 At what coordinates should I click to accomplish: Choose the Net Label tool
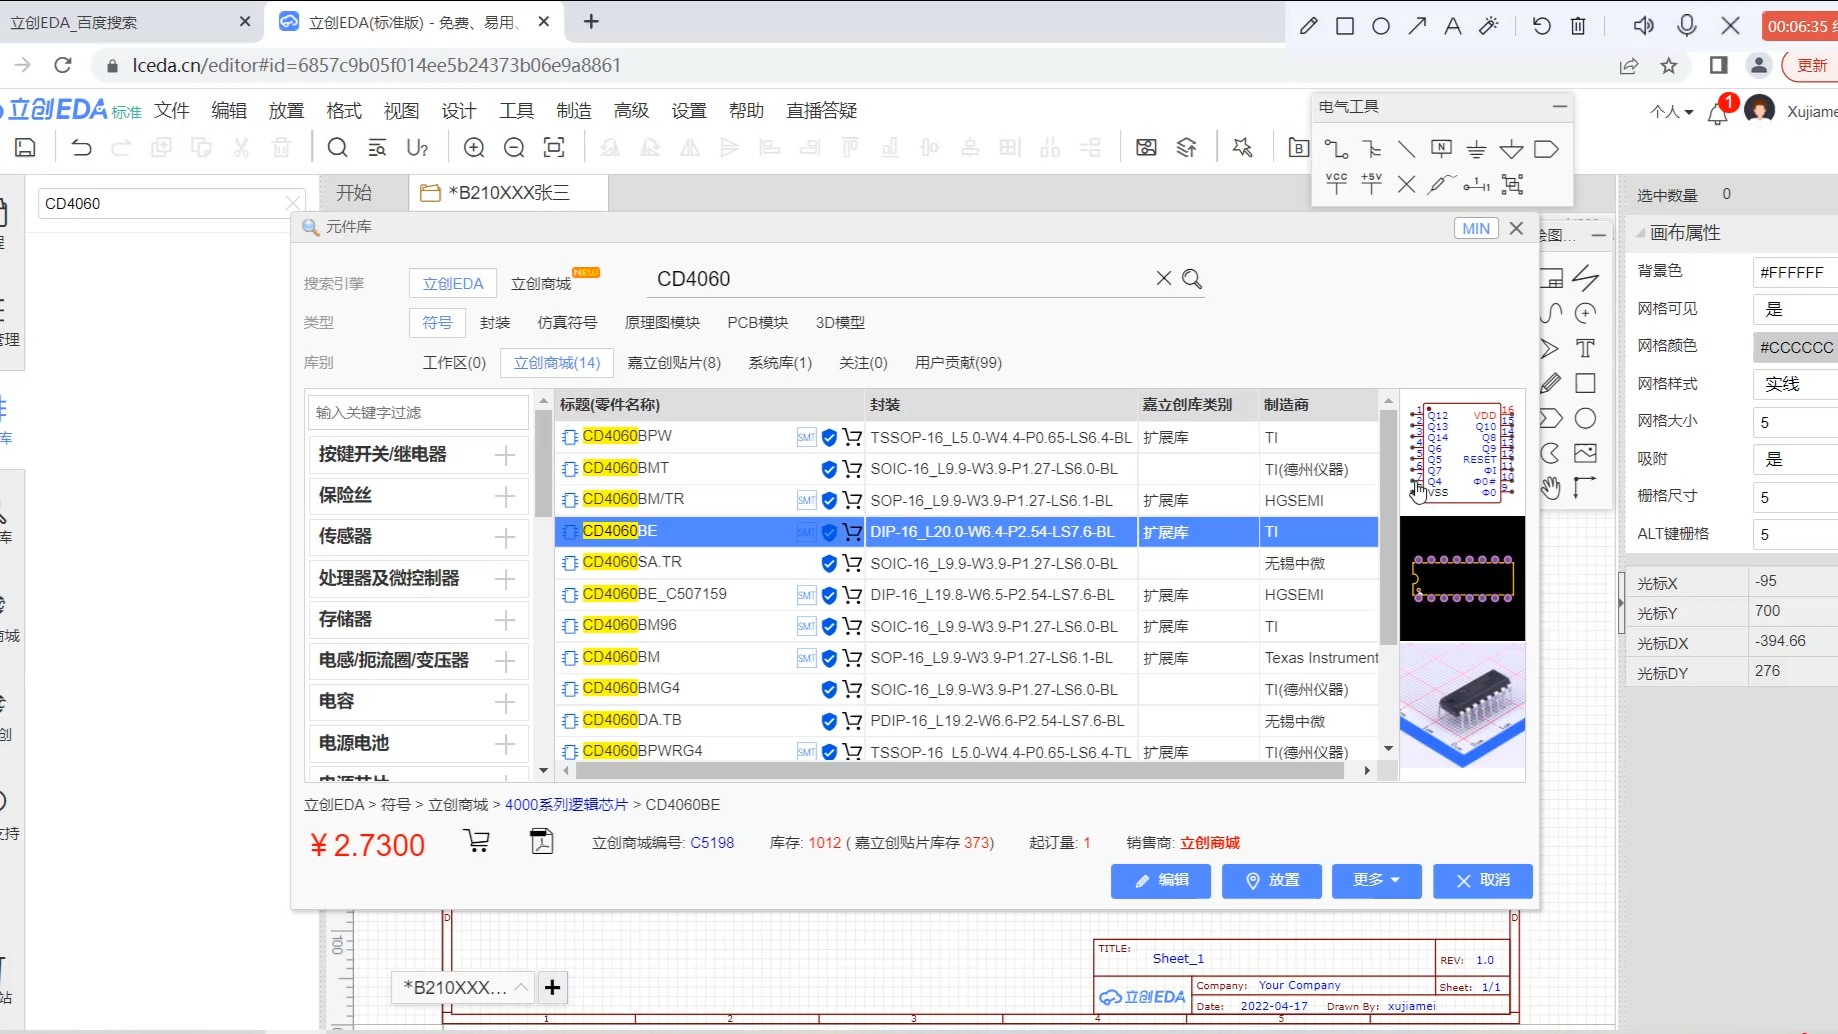pyautogui.click(x=1441, y=150)
